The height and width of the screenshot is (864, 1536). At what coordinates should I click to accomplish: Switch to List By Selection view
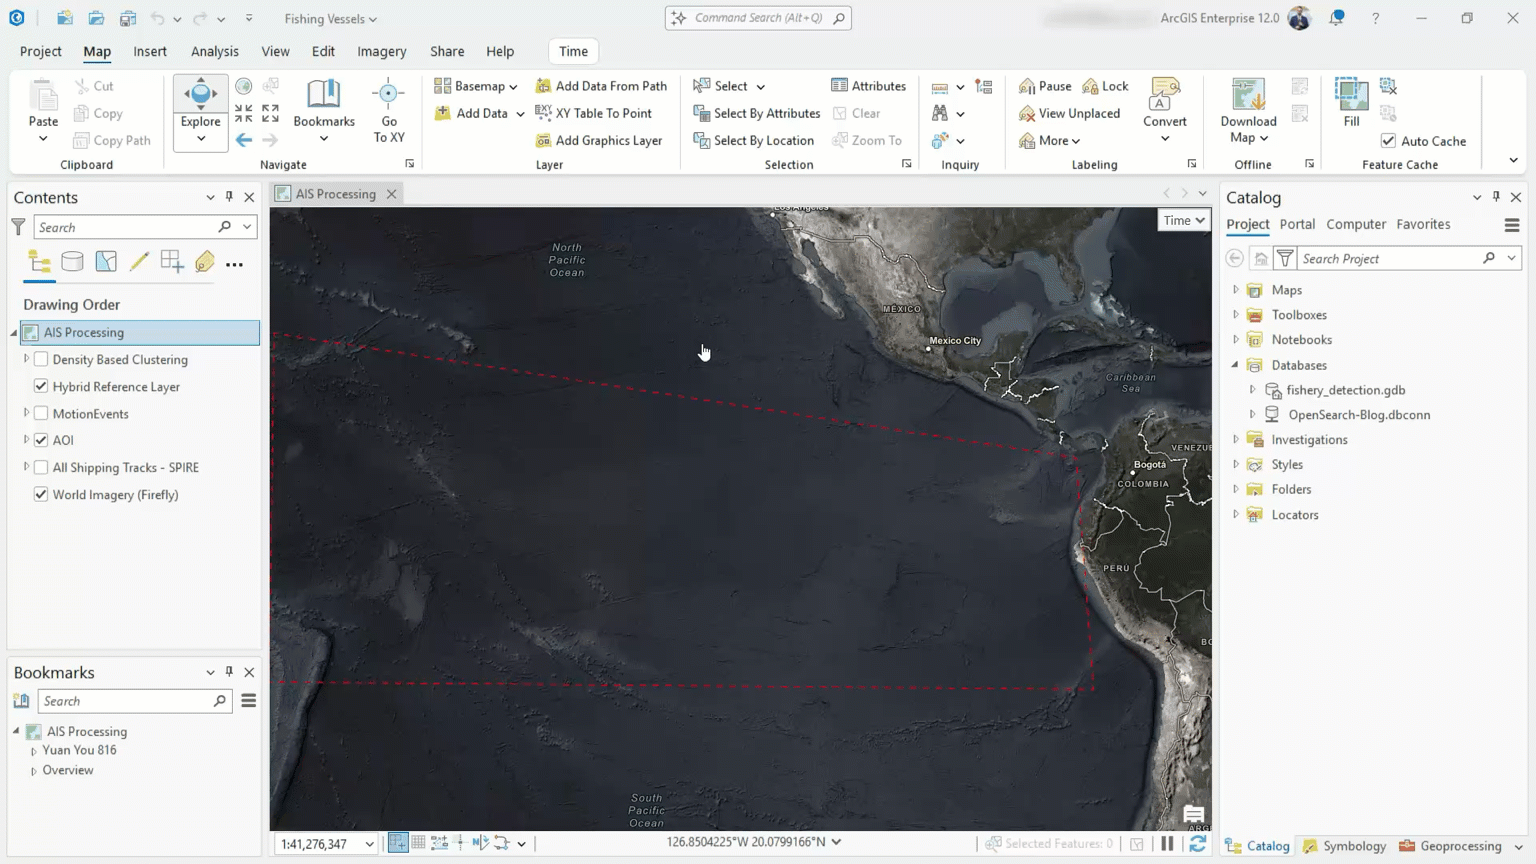pos(105,262)
